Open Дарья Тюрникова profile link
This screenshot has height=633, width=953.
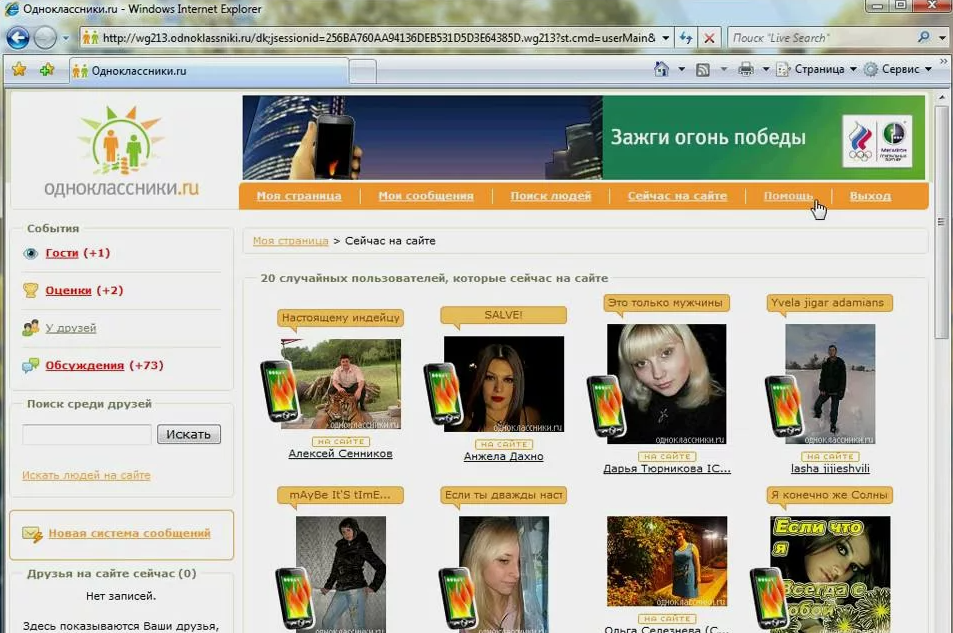click(667, 469)
